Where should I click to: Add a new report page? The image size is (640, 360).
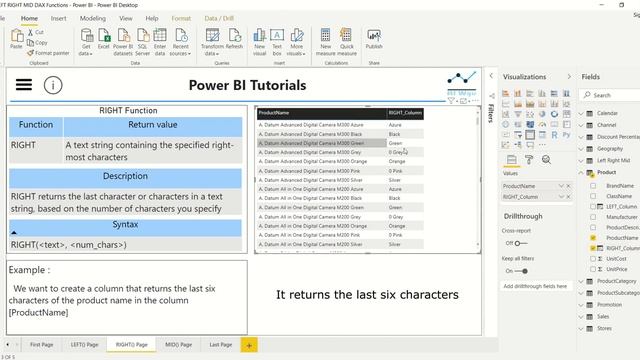tap(249, 345)
